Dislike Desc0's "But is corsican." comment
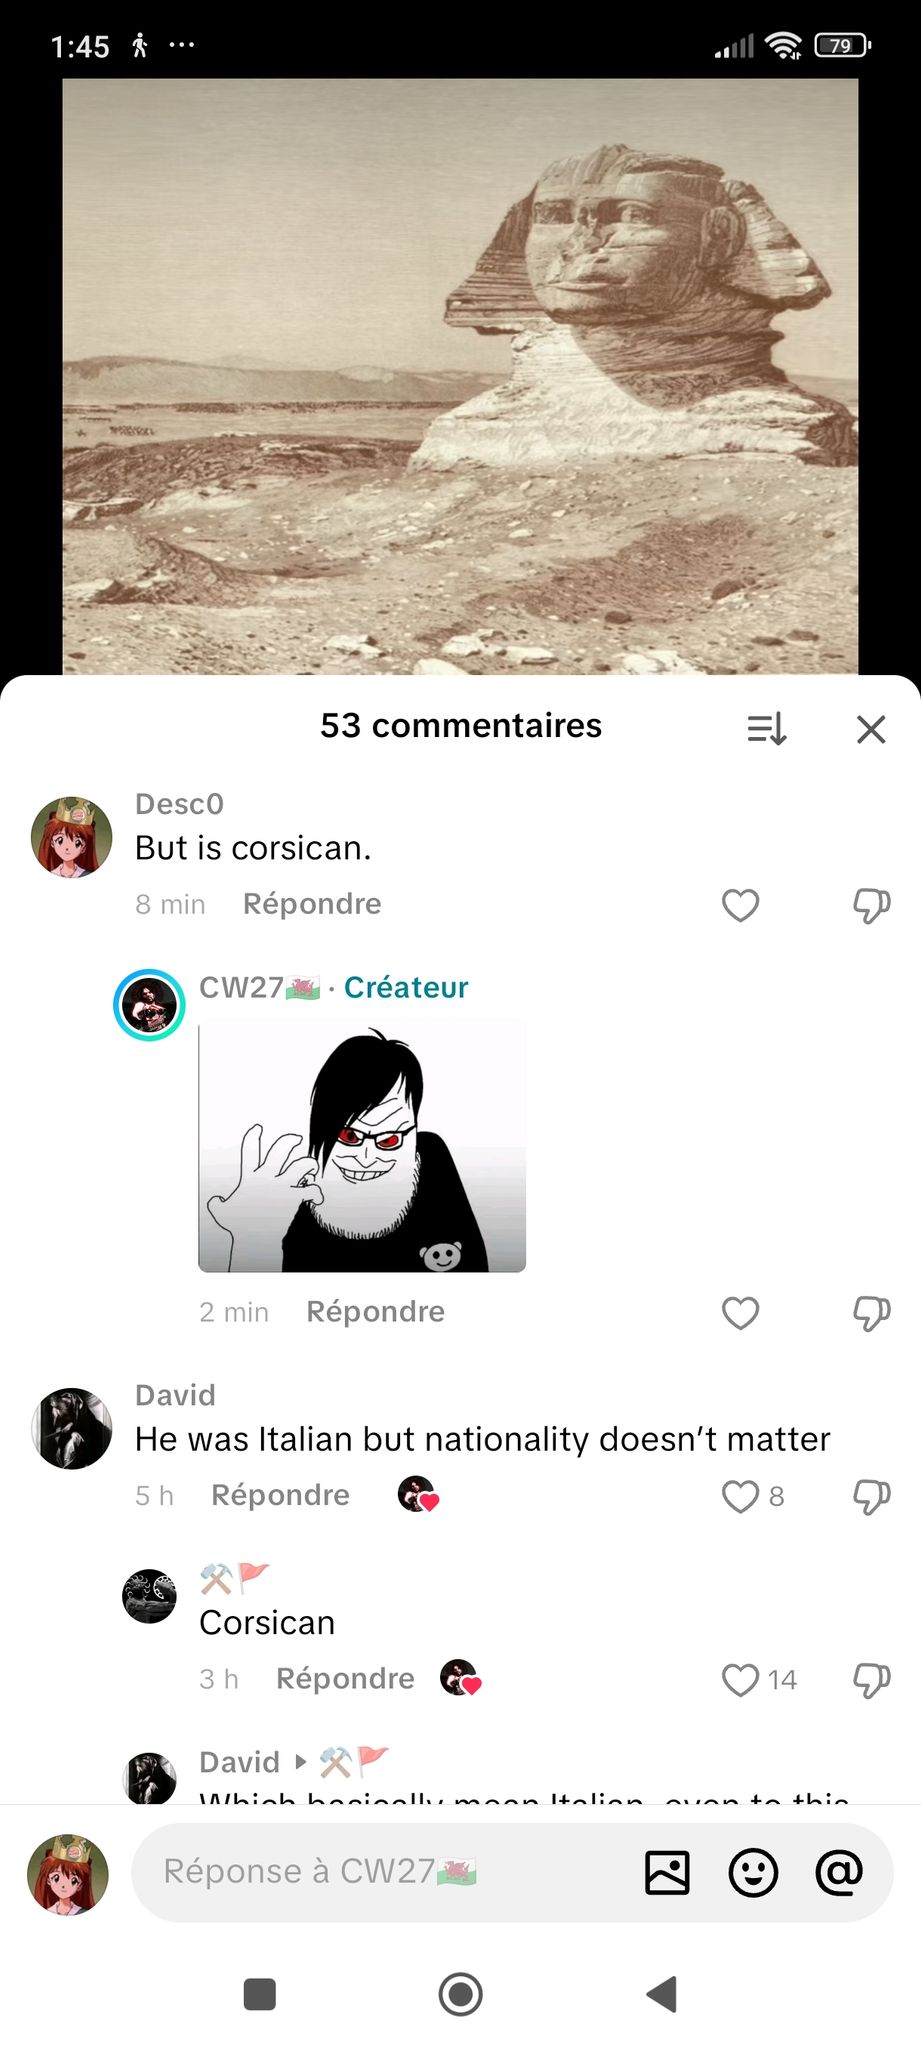This screenshot has width=921, height=2048. [x=871, y=905]
